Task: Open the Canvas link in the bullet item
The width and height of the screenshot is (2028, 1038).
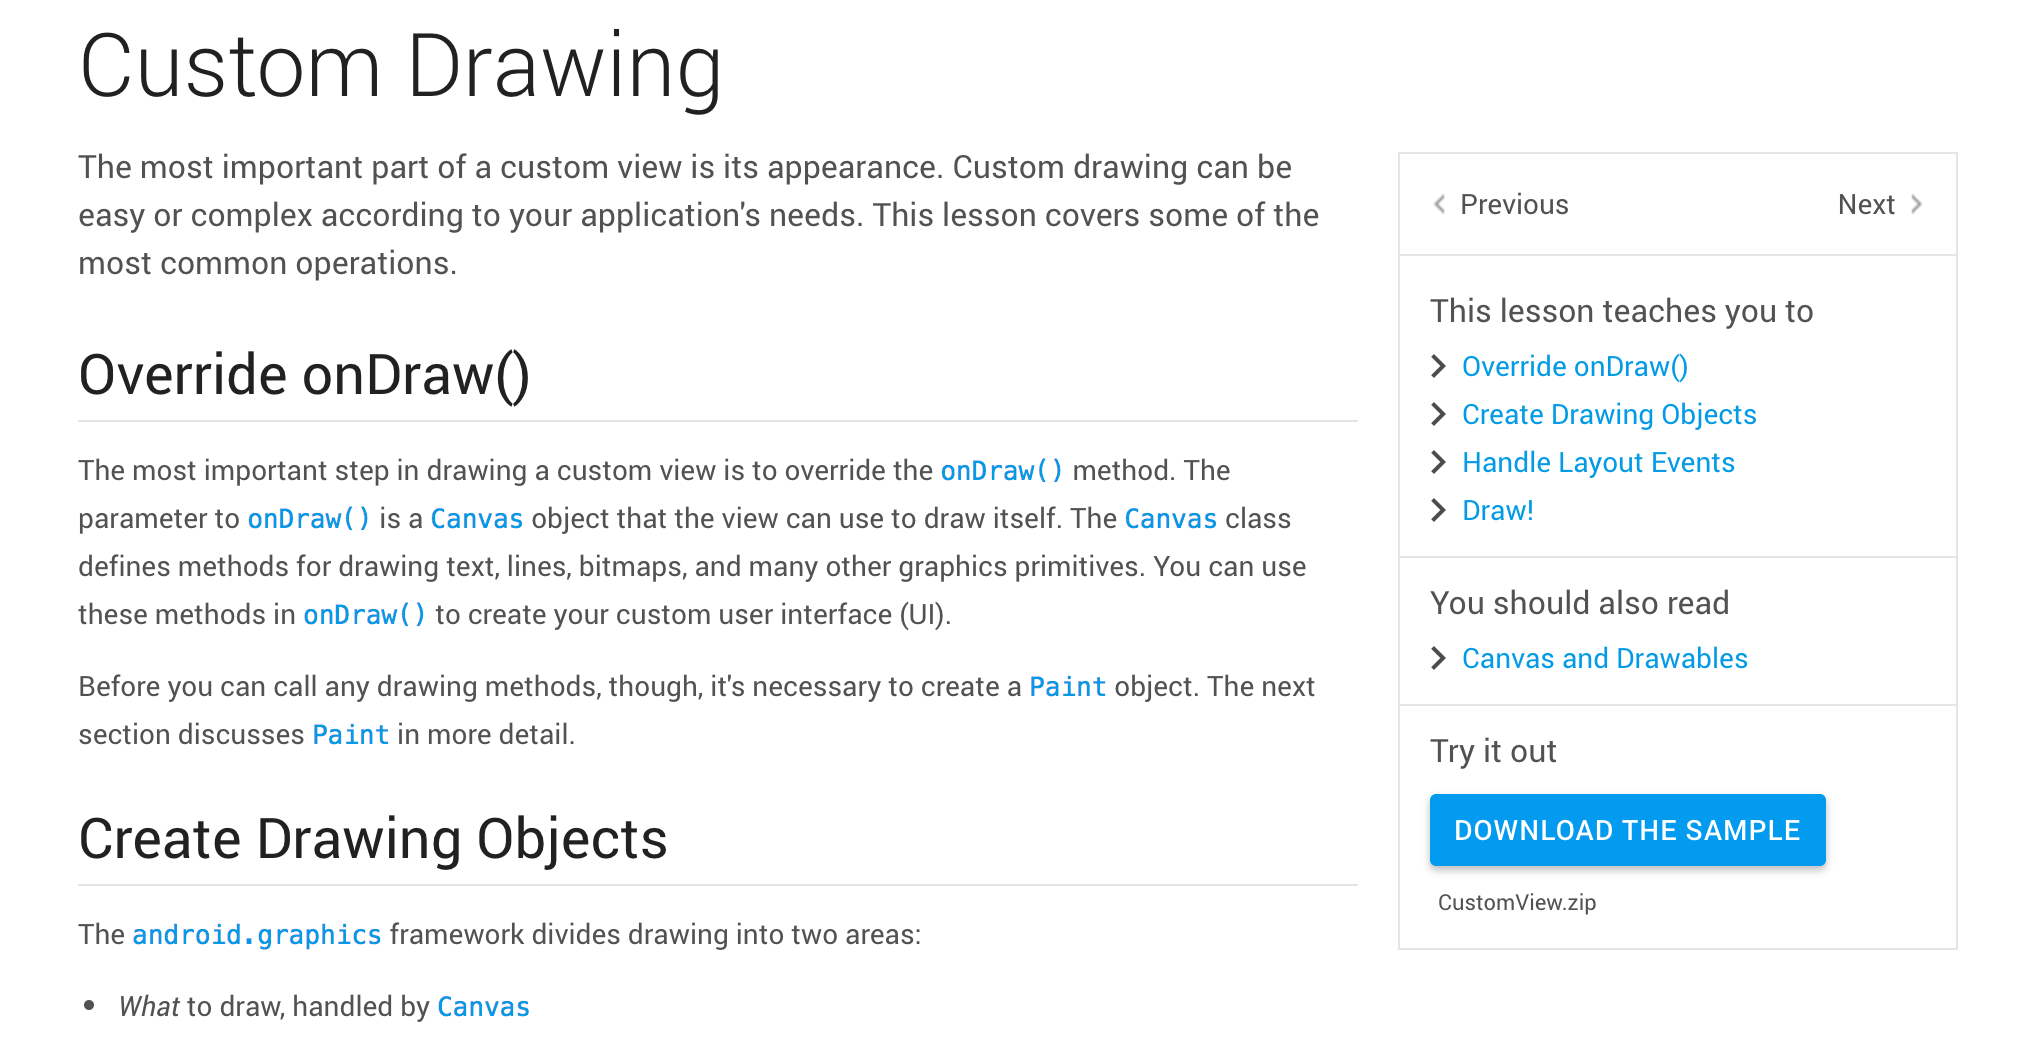Action: pos(484,1007)
